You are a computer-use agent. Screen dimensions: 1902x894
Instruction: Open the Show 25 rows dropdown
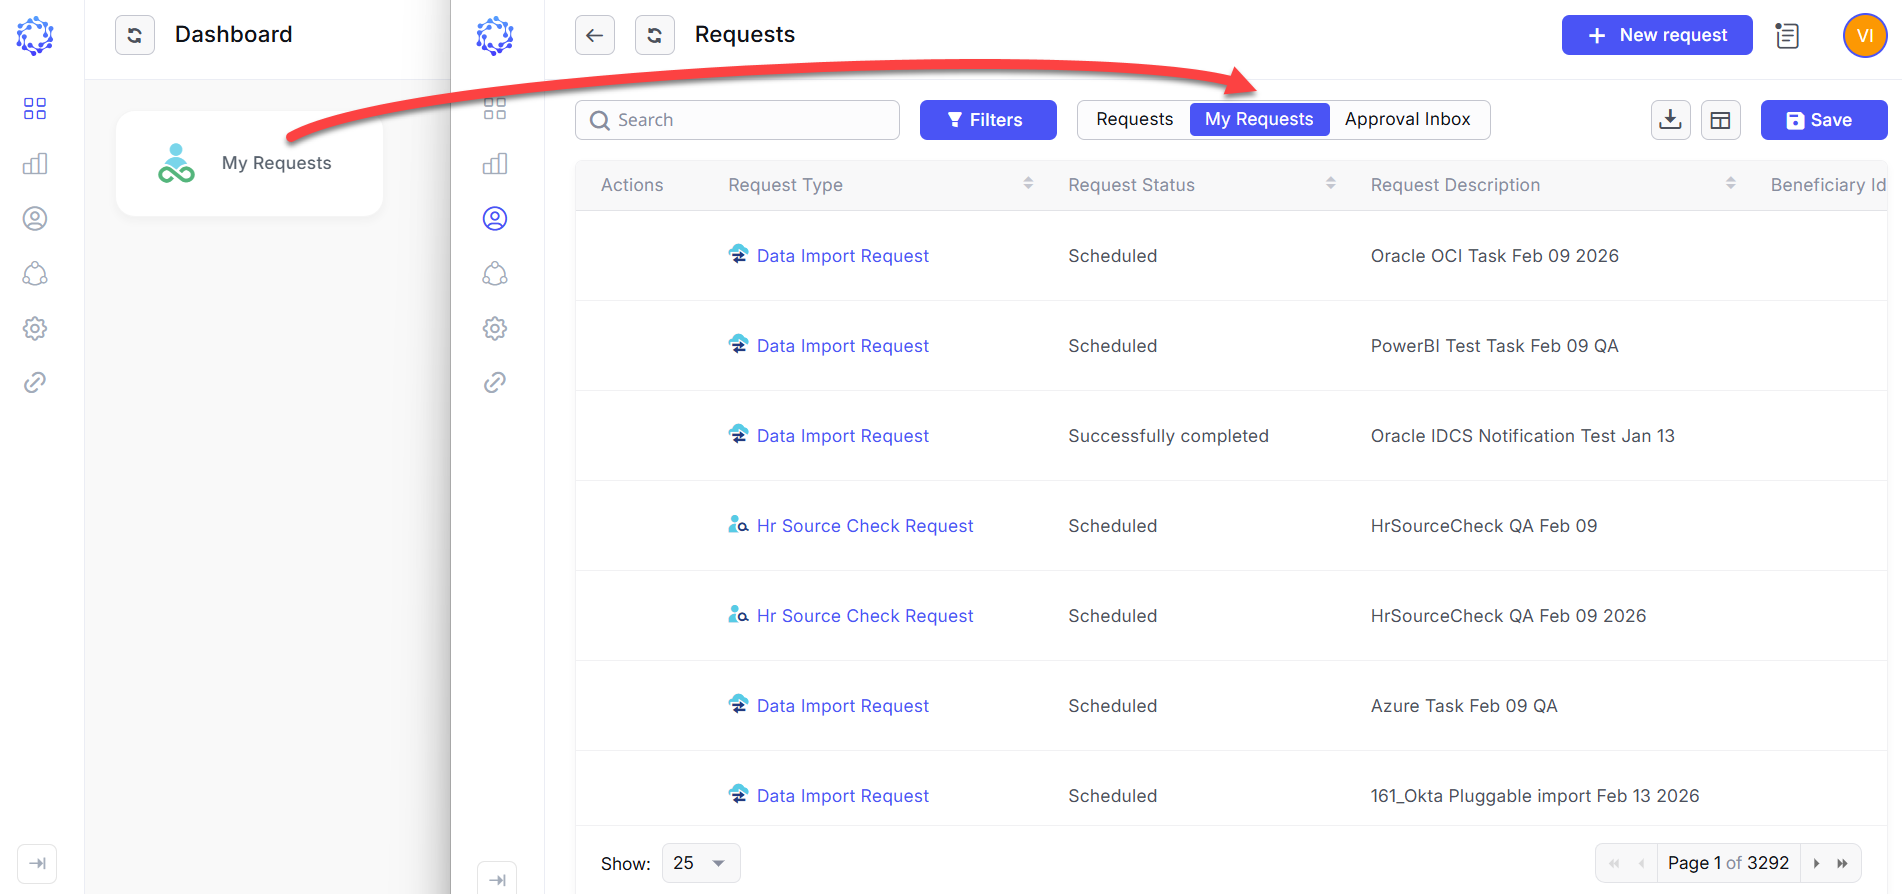click(x=700, y=863)
